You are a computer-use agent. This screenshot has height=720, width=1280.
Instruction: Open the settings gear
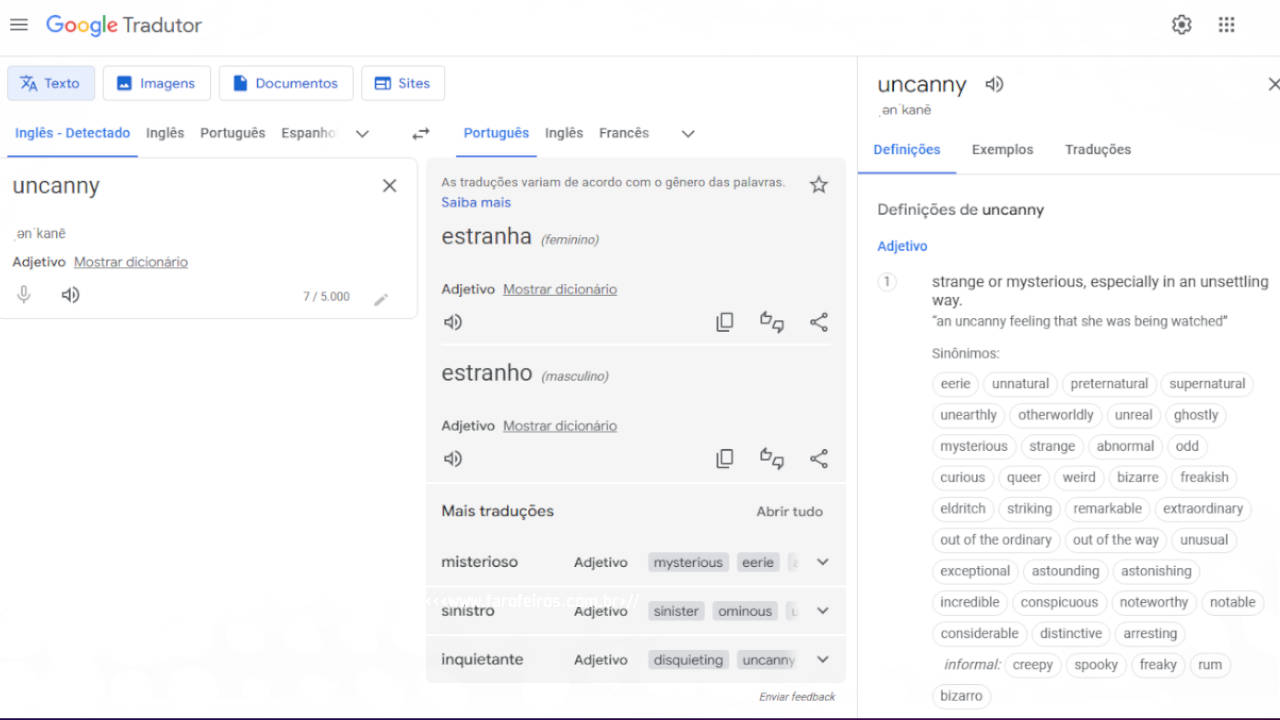coord(1182,25)
